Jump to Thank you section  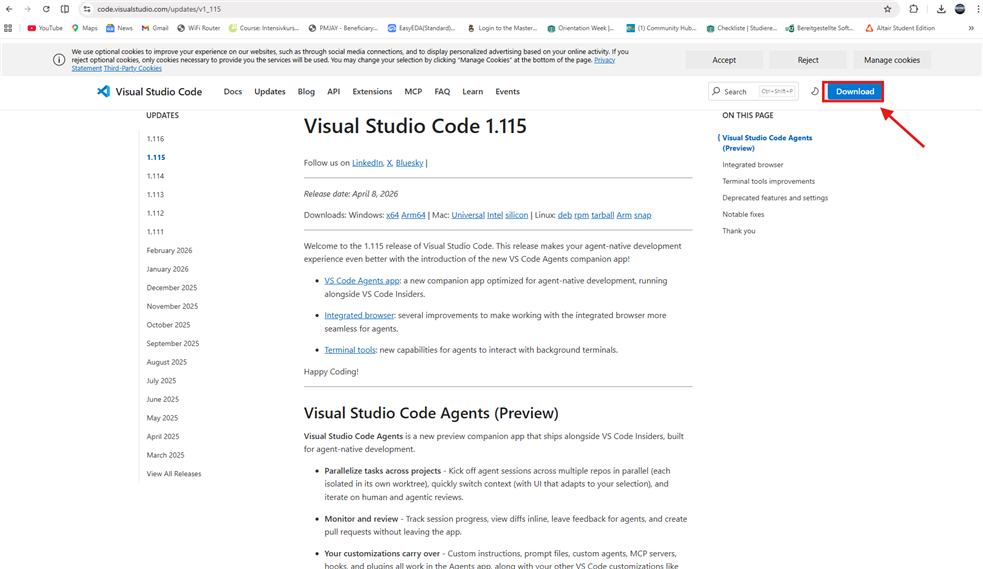[739, 231]
